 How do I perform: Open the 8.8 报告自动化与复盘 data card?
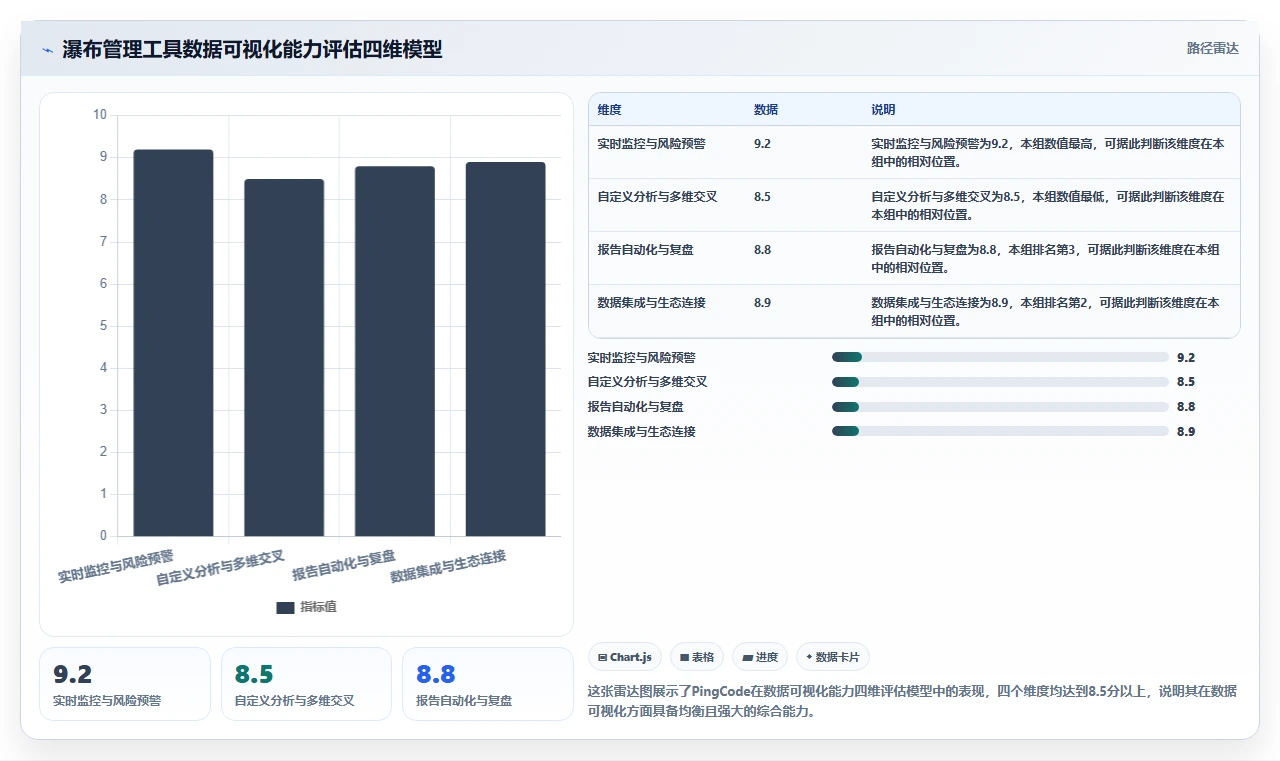[x=488, y=684]
